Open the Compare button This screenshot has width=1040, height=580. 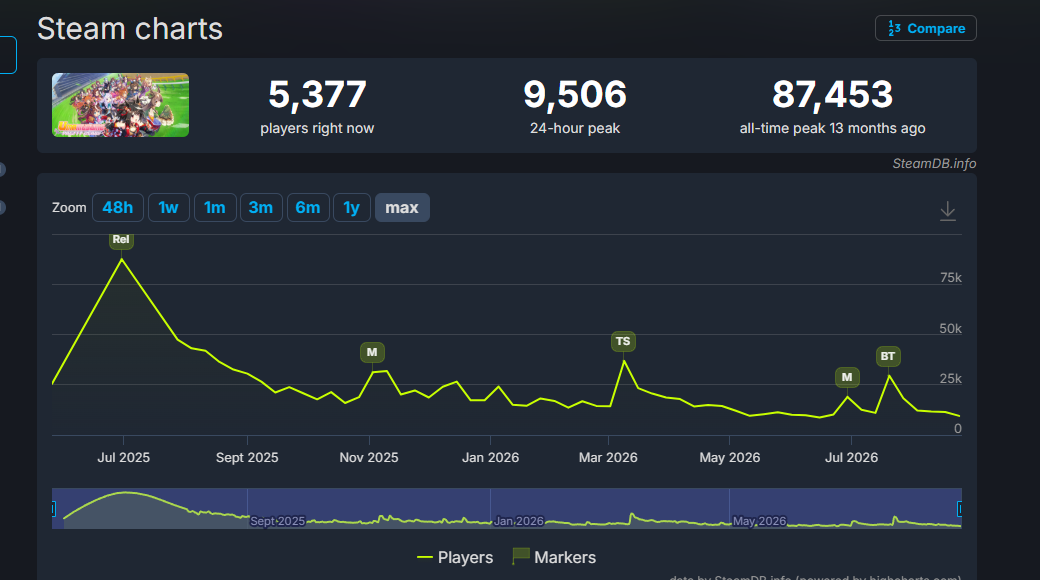click(925, 29)
